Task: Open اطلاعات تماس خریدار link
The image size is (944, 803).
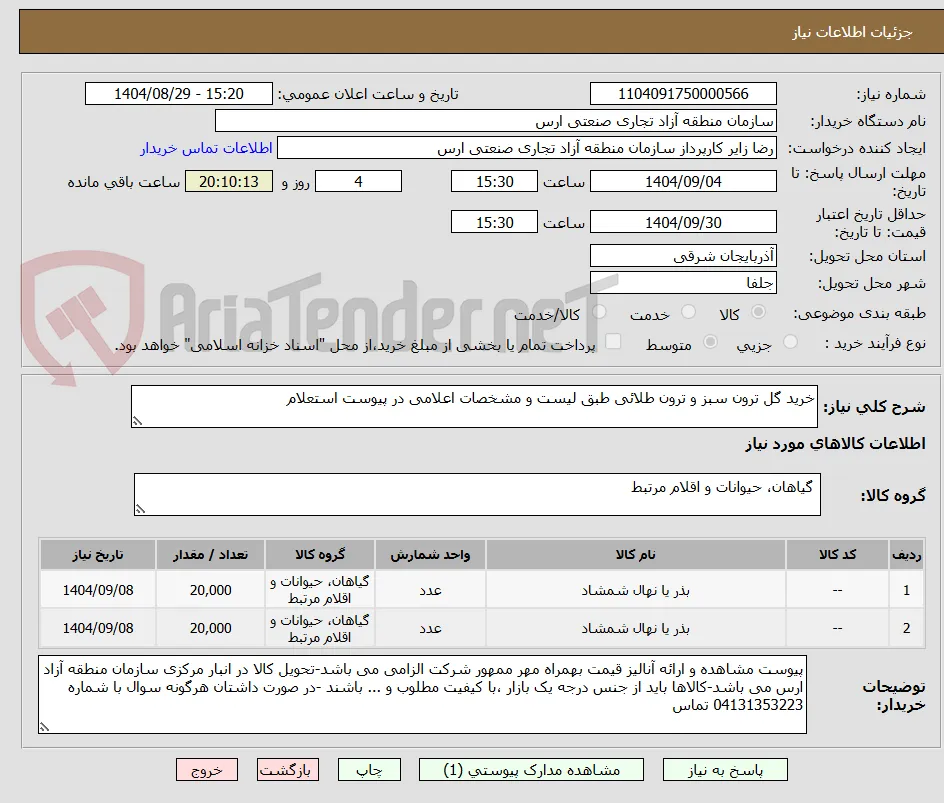Action: tap(206, 148)
